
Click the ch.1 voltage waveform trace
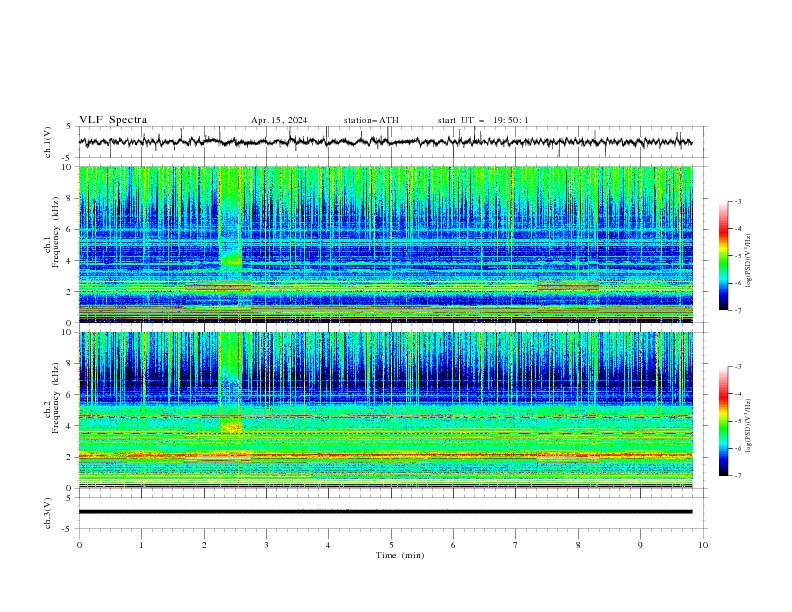point(385,142)
